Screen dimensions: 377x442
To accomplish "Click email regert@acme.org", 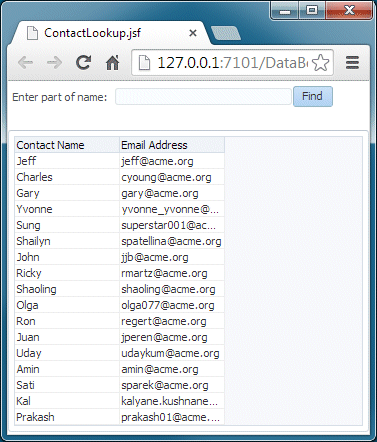I will pyautogui.click(x=164, y=321).
